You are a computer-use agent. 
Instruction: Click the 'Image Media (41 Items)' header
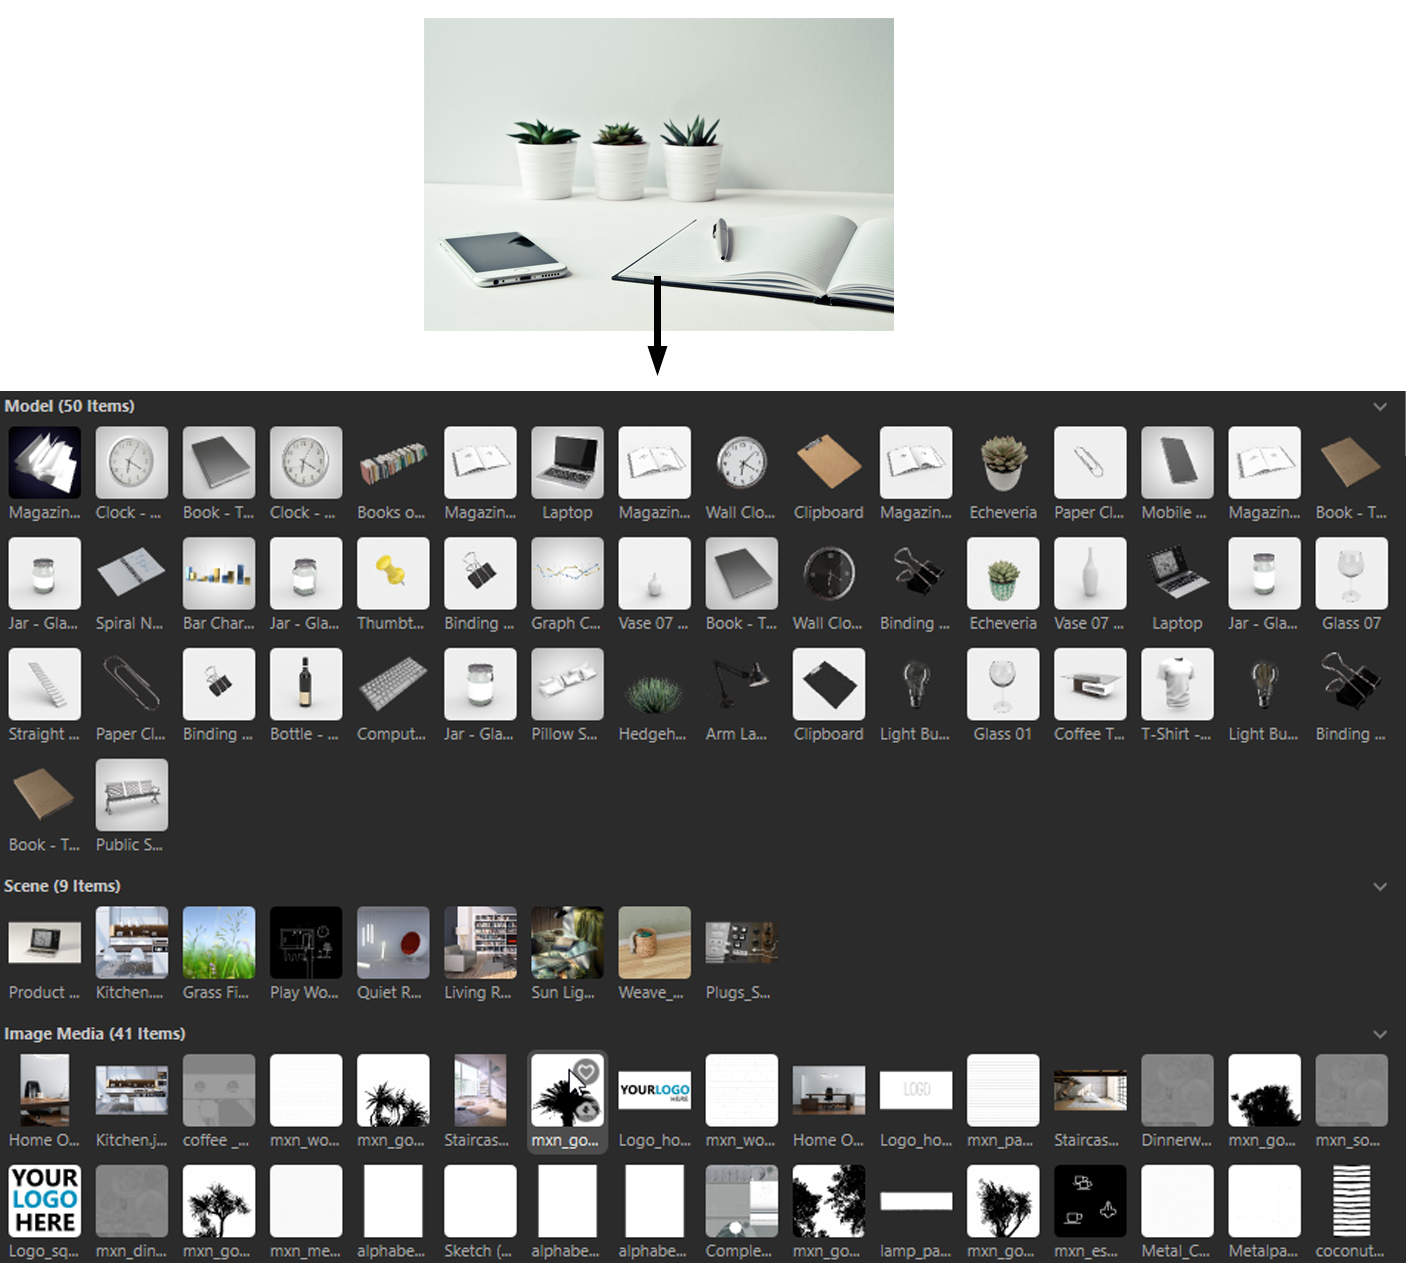(95, 1034)
